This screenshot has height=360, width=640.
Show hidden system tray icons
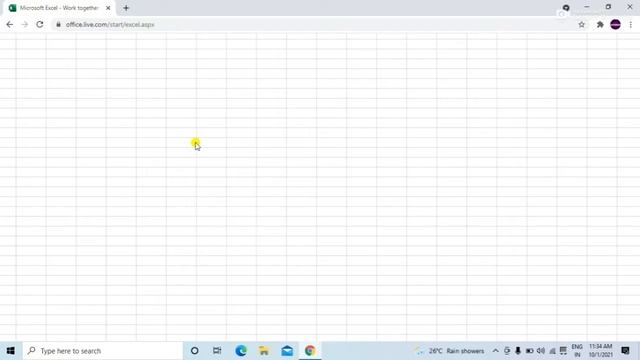click(x=495, y=351)
